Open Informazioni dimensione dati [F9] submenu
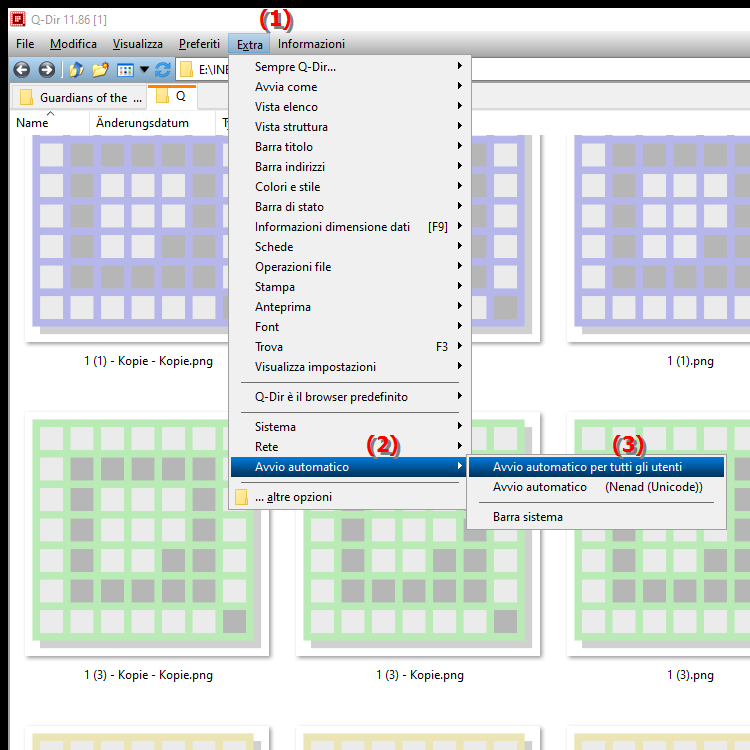The height and width of the screenshot is (750, 750). 350,227
